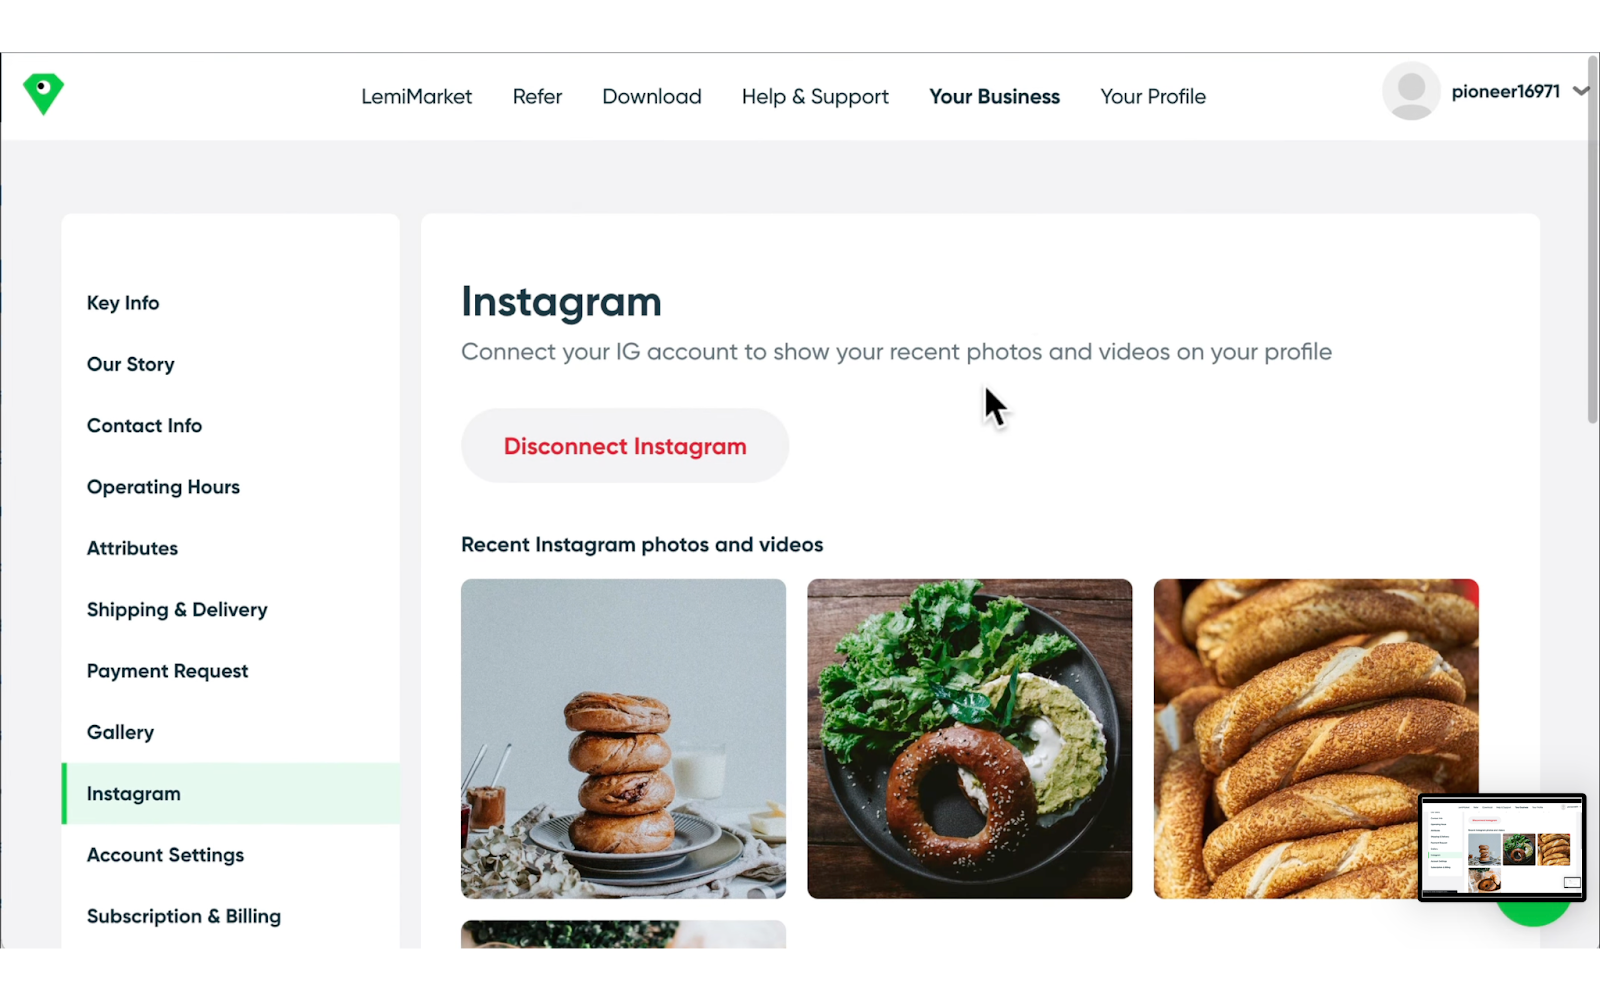The height and width of the screenshot is (1000, 1600).
Task: Open Subscription & Billing settings
Action: [x=184, y=916]
